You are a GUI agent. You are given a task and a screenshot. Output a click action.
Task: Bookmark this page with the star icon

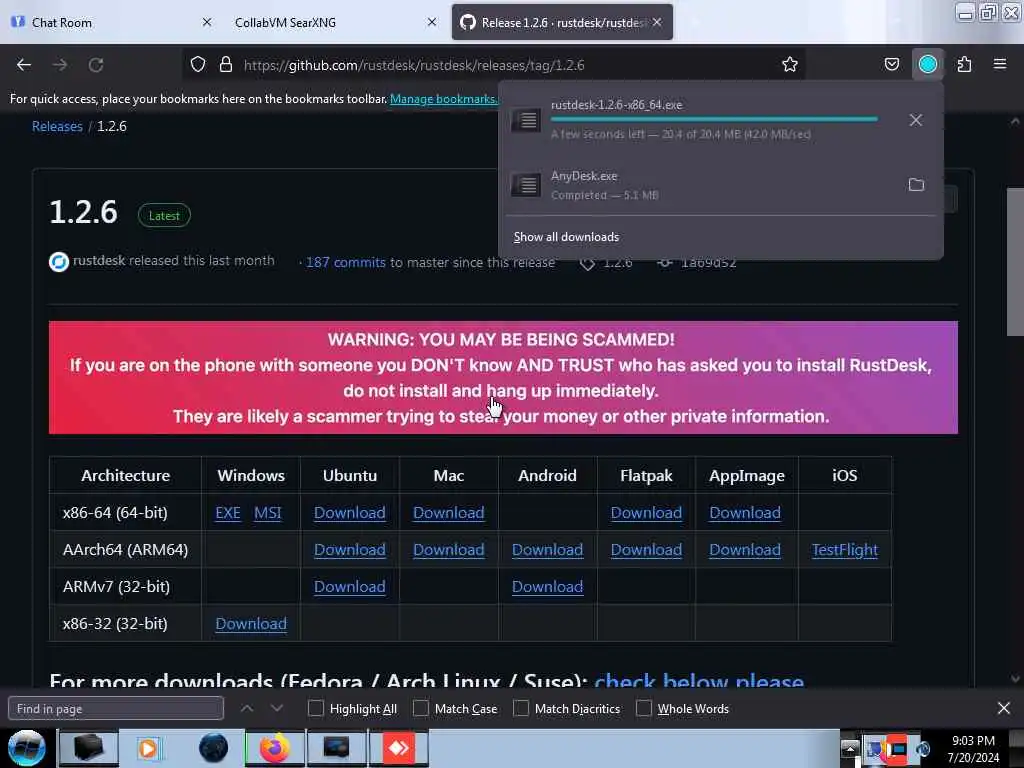click(x=790, y=65)
